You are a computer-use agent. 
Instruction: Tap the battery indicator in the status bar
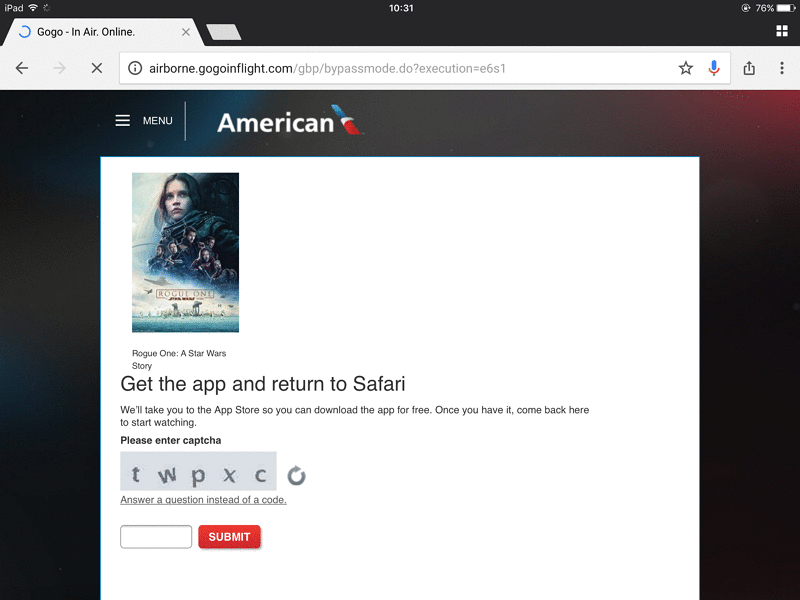786,8
